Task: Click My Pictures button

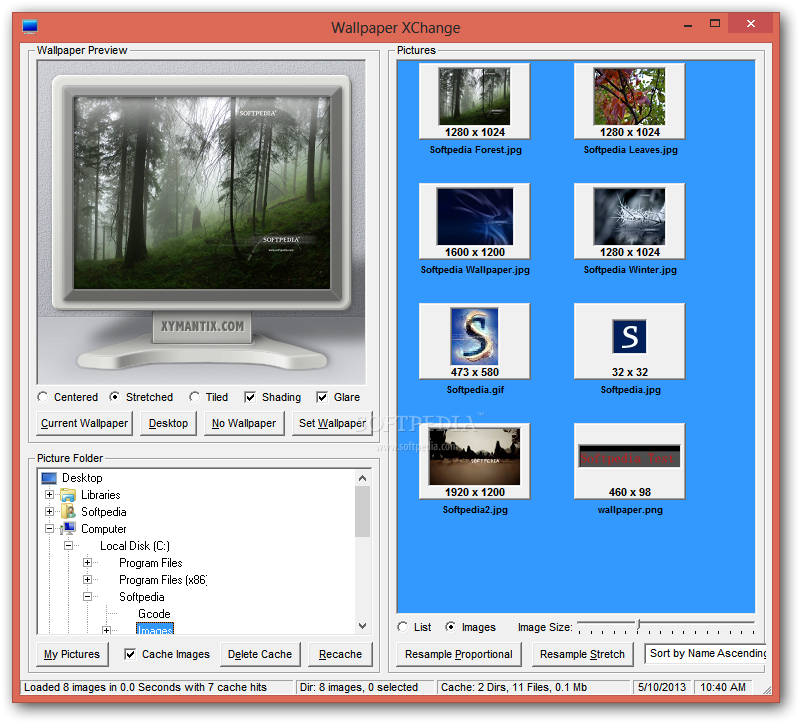Action: pyautogui.click(x=72, y=654)
